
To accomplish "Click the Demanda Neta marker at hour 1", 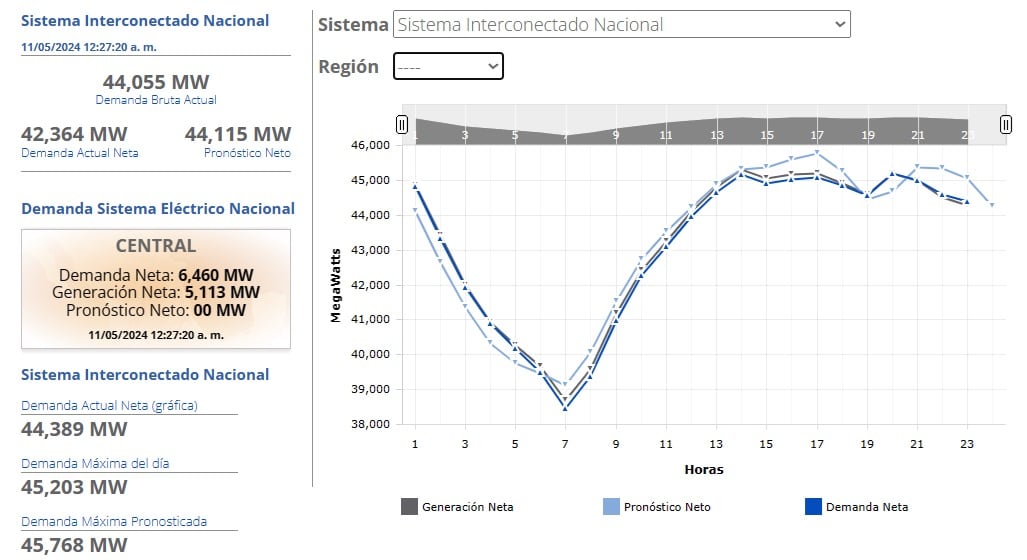I will click(415, 186).
